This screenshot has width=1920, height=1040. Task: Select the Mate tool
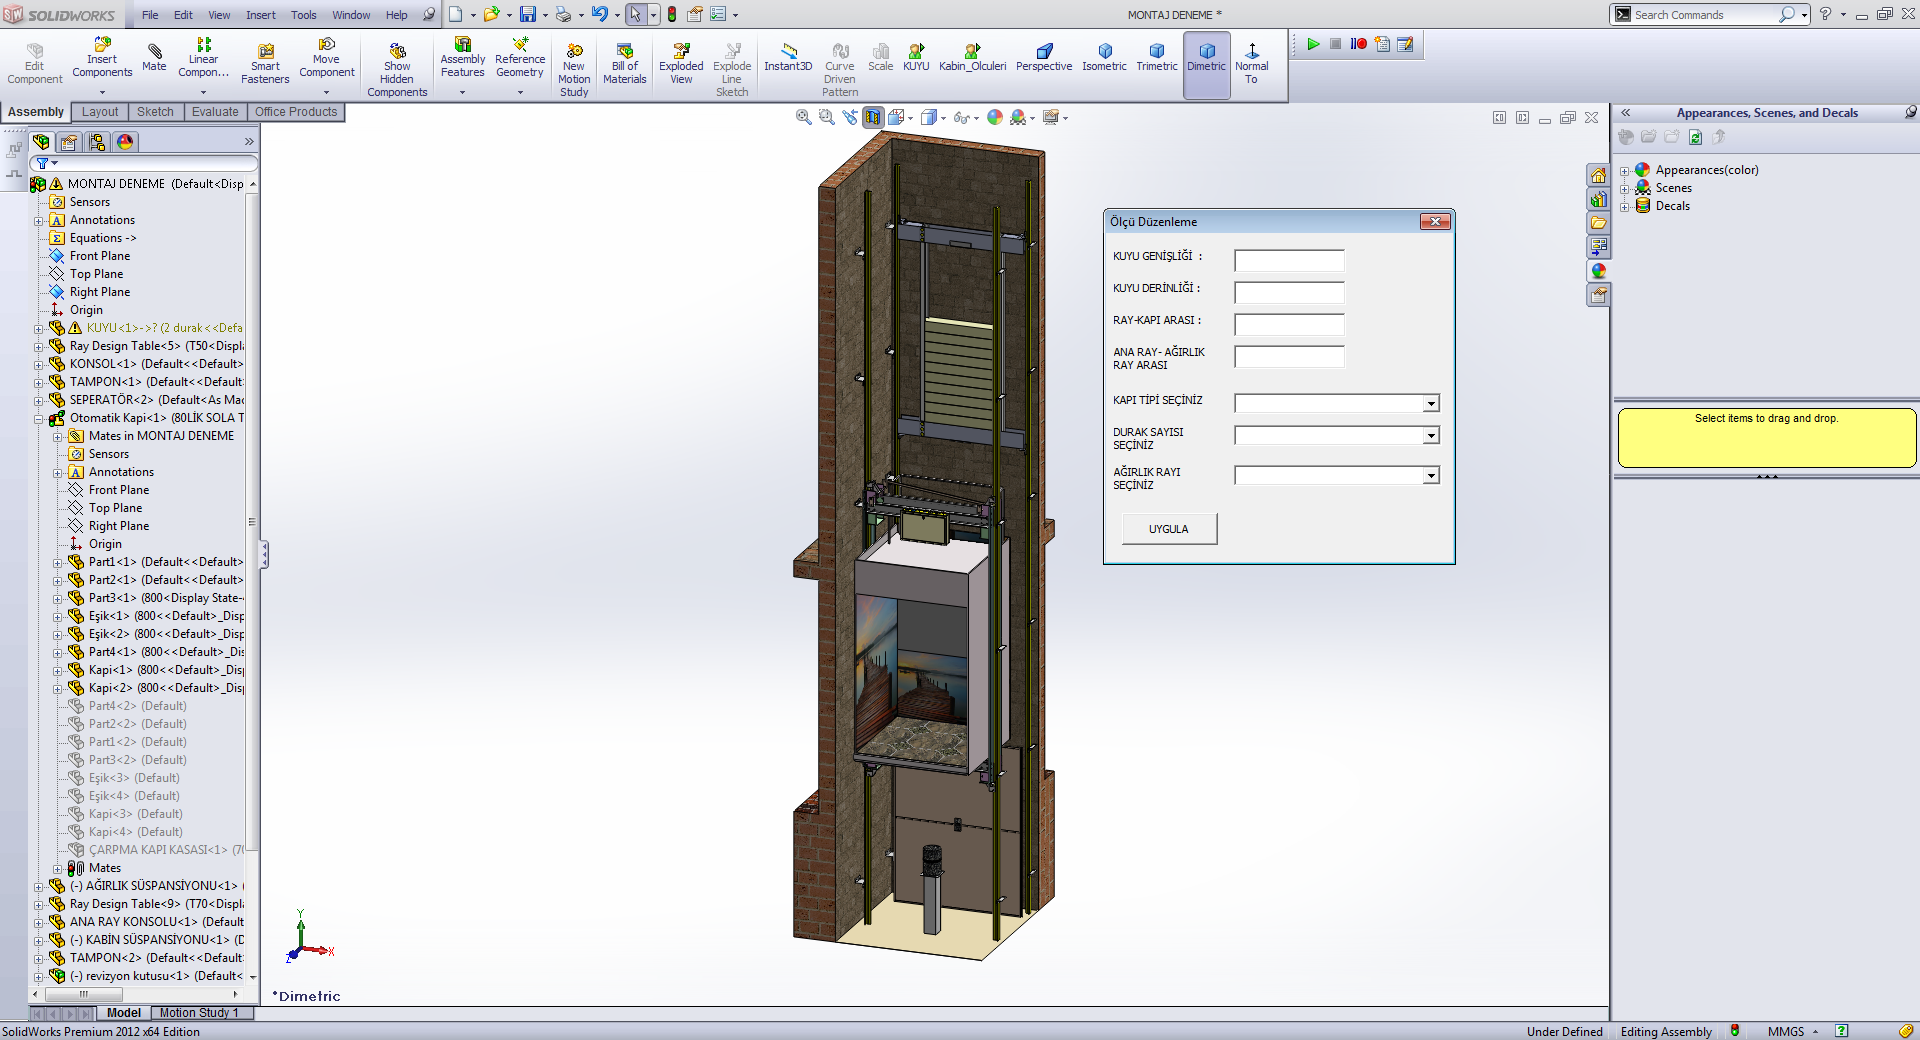(154, 58)
